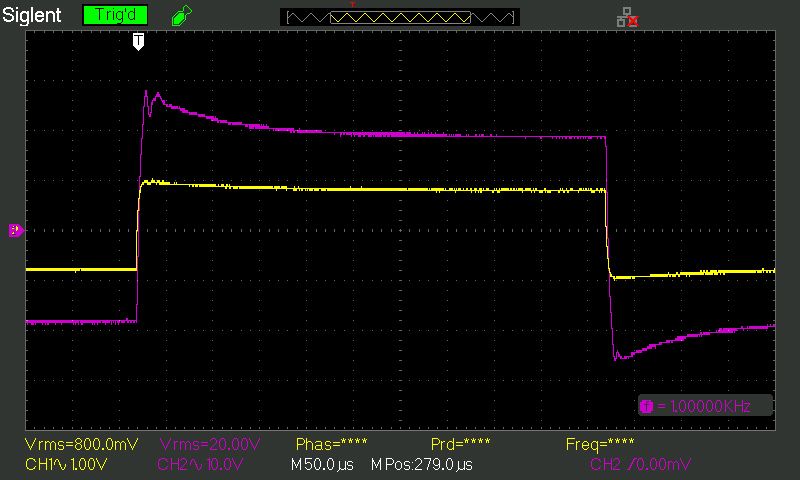Click the magenta frequency counter icon

[646, 406]
